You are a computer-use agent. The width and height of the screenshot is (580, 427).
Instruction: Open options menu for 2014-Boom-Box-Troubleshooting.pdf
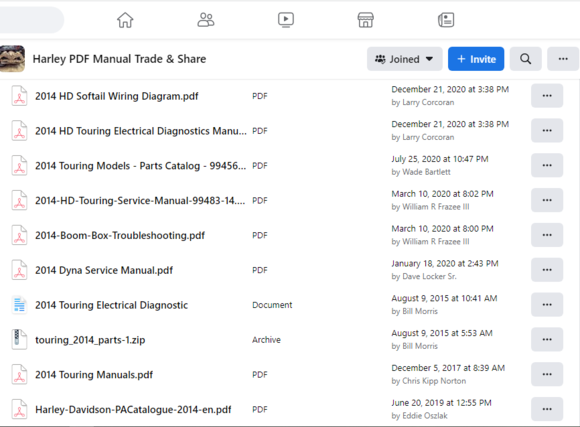tap(547, 235)
